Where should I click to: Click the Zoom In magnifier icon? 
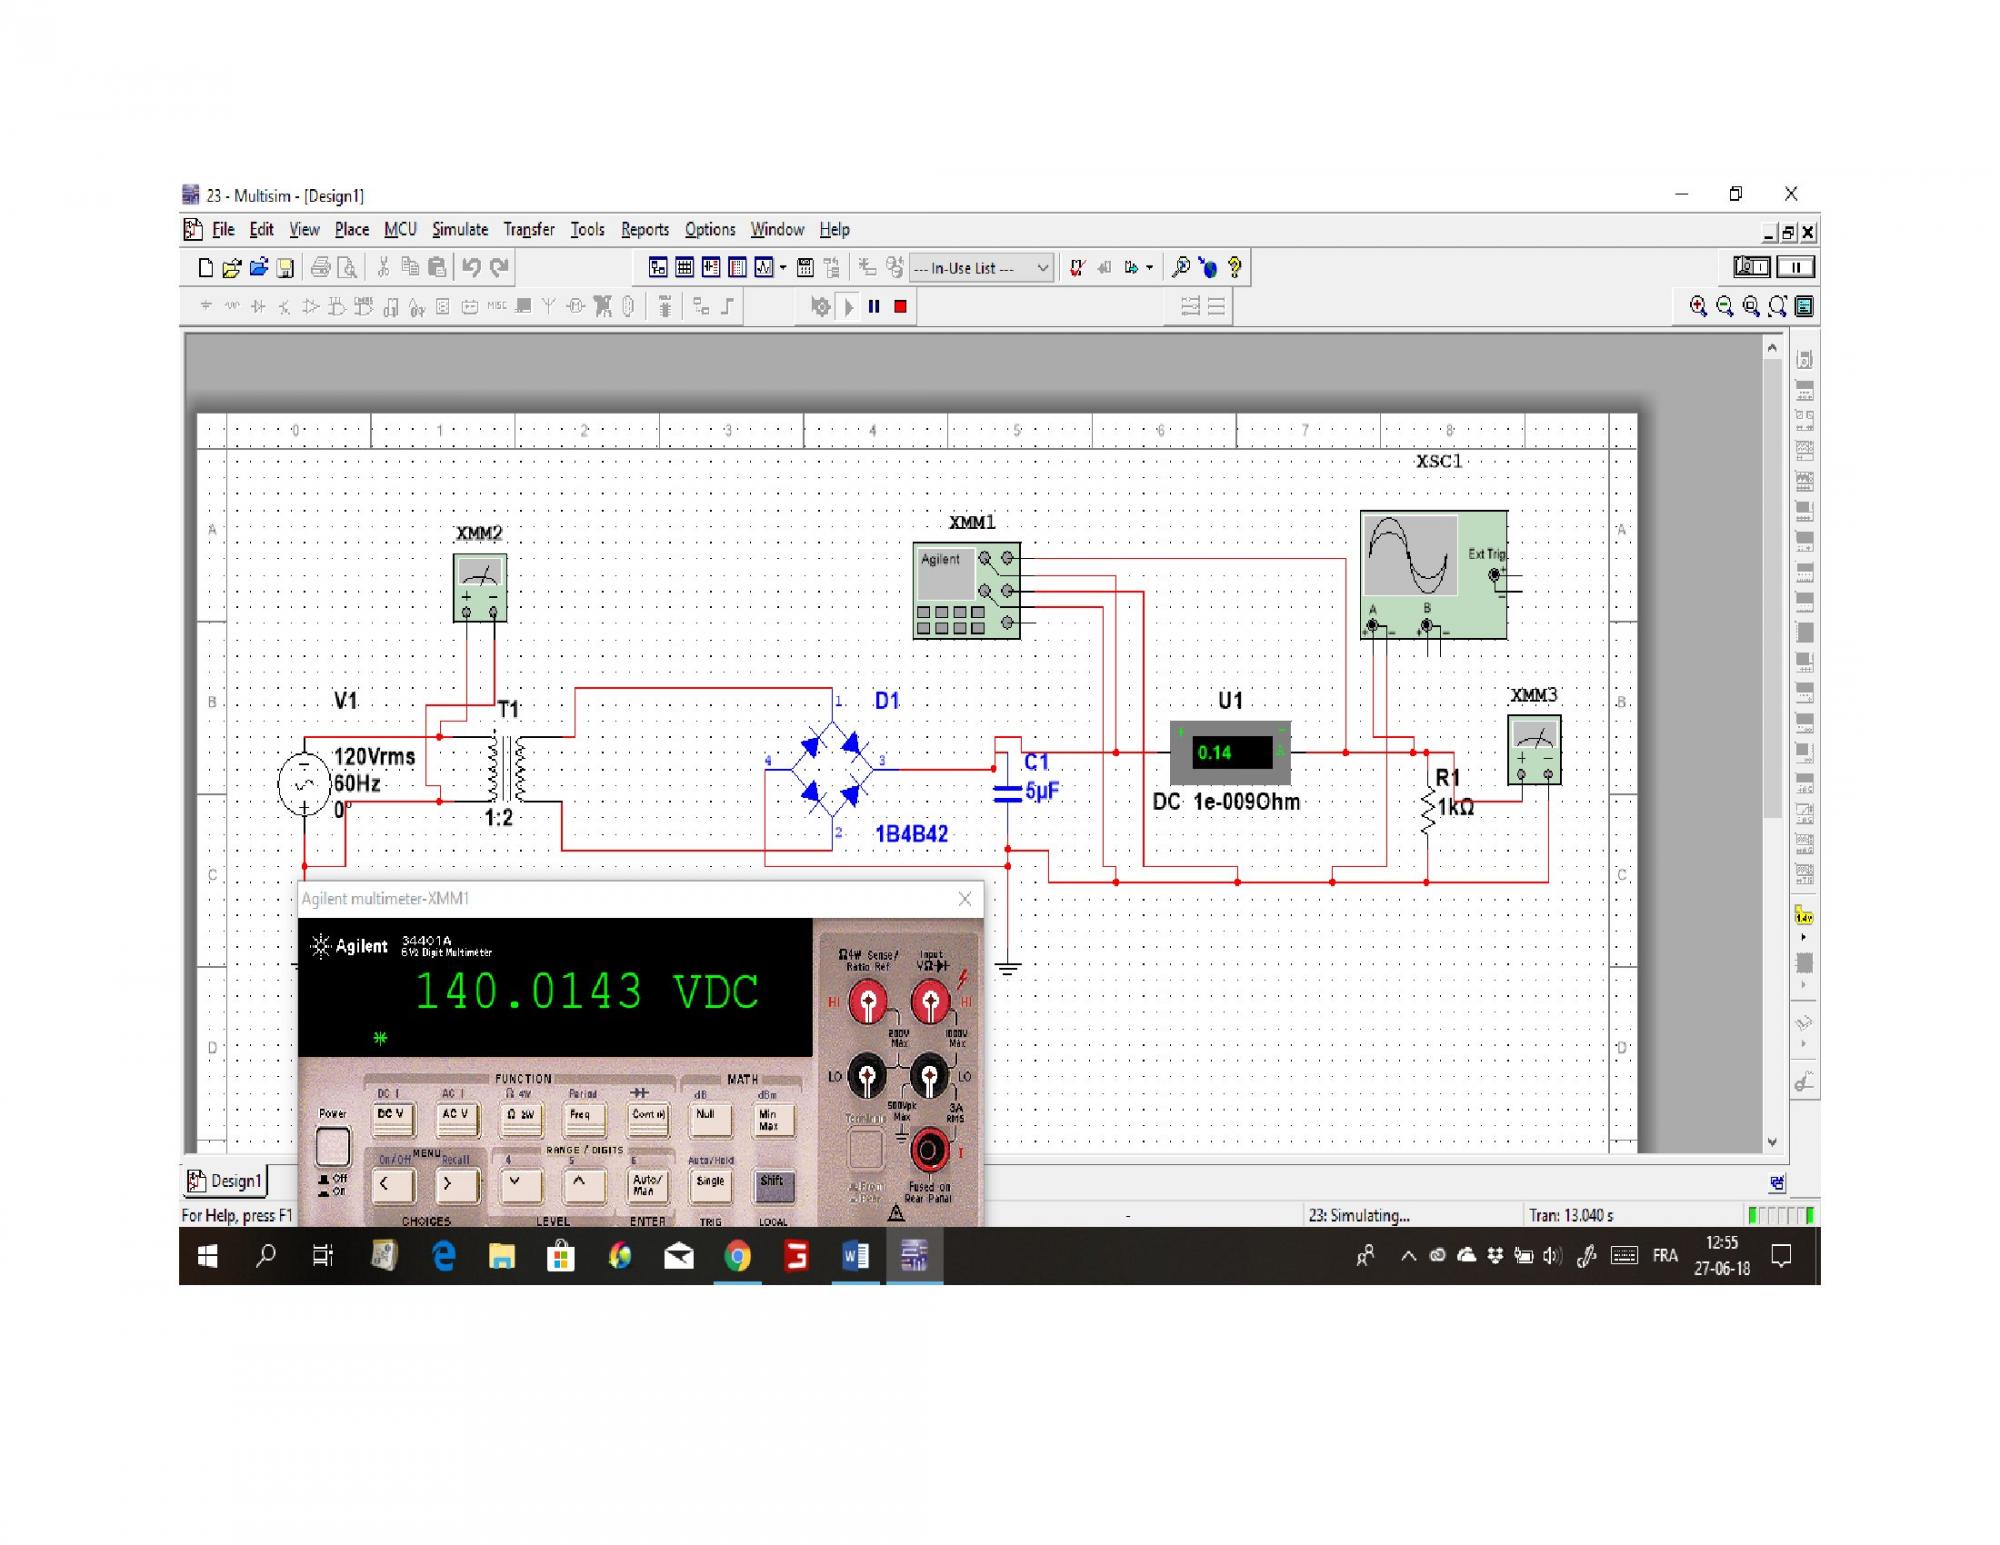[x=1697, y=307]
